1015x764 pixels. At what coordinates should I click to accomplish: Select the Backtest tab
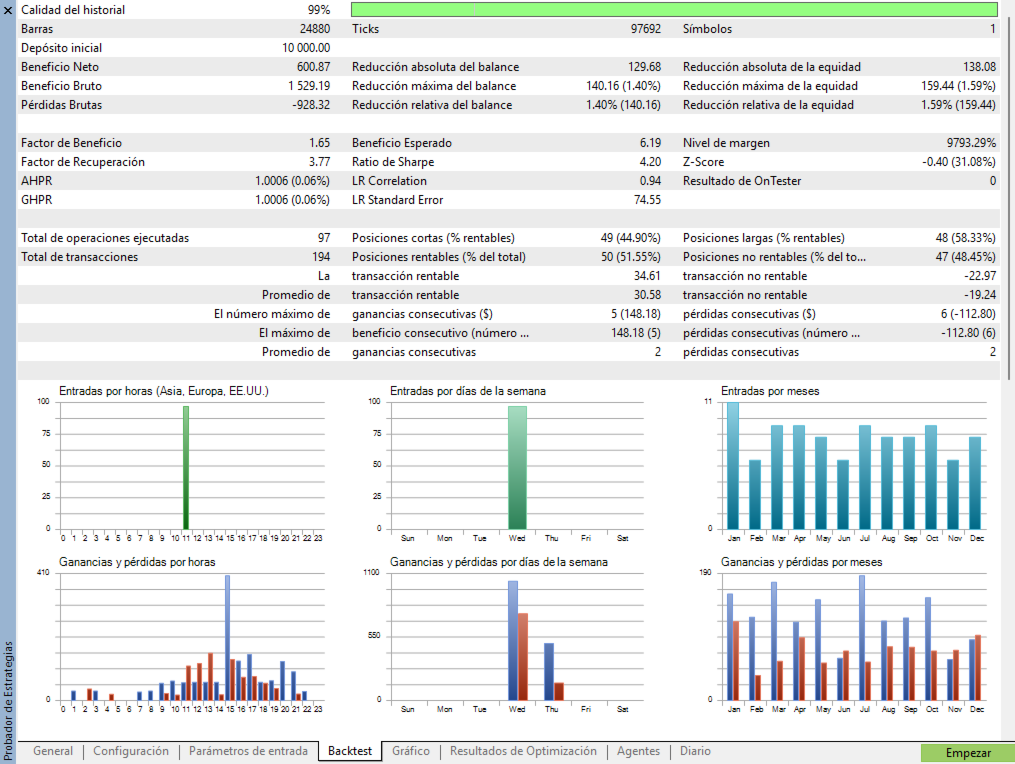[350, 751]
